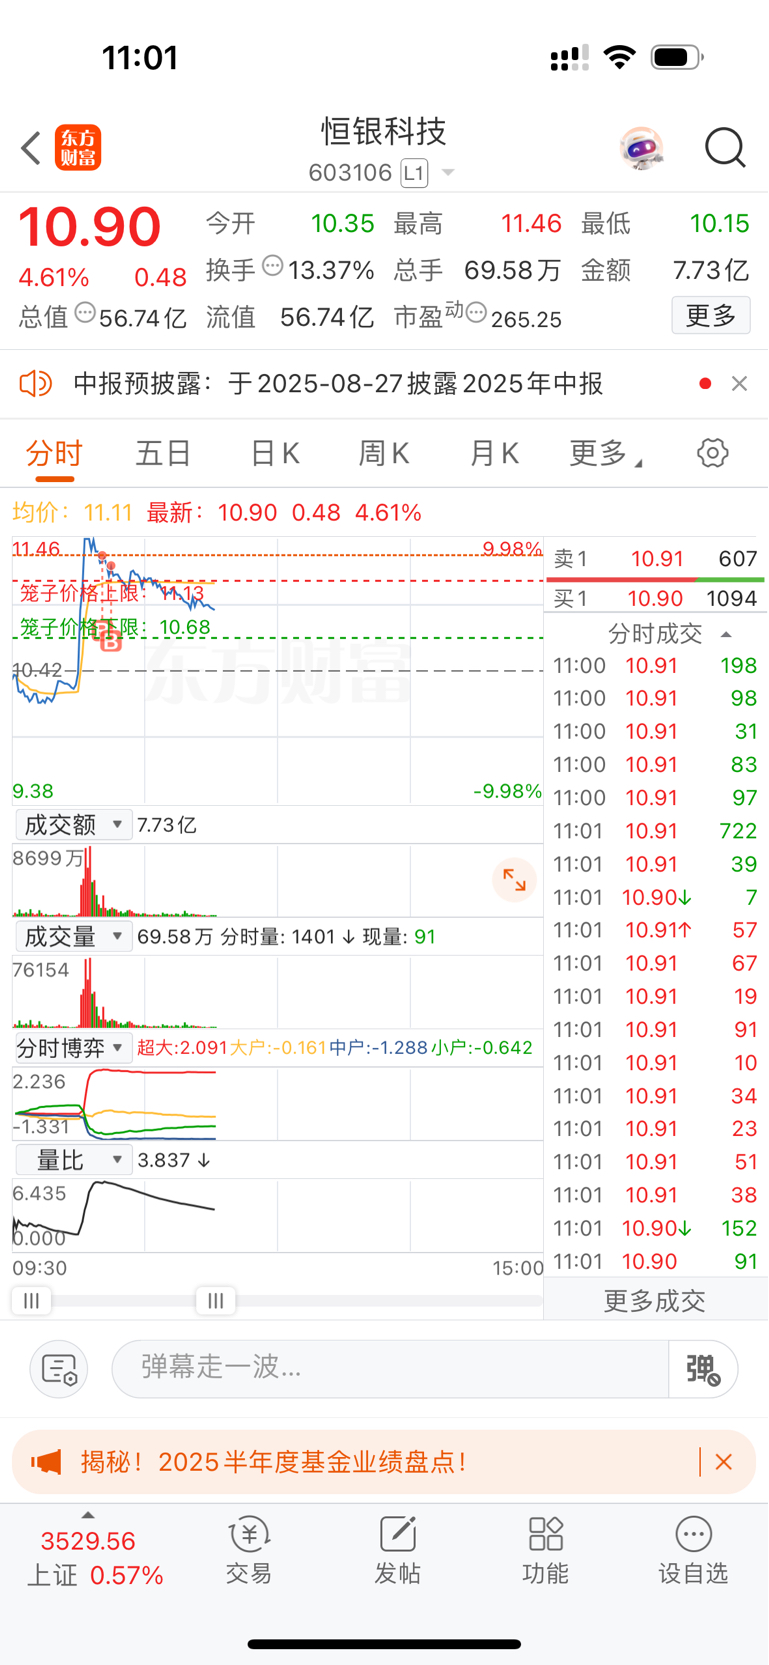Open the 分时博弈 indicator dropdown
This screenshot has width=769, height=1665.
pyautogui.click(x=73, y=1048)
